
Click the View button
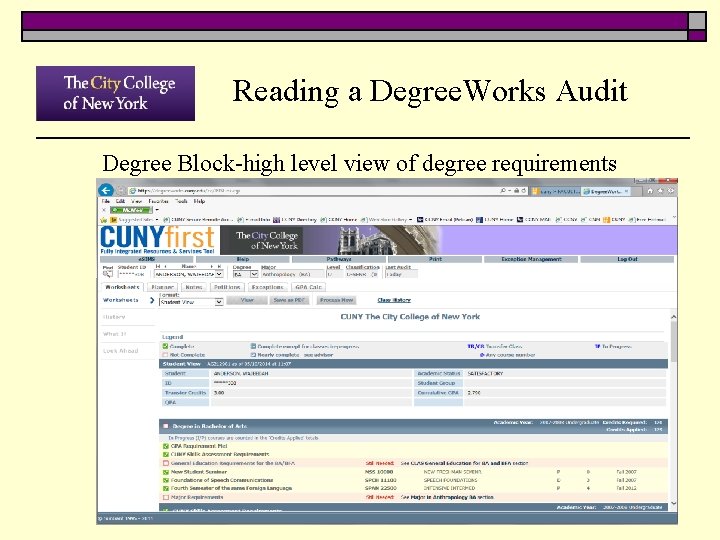pos(247,300)
